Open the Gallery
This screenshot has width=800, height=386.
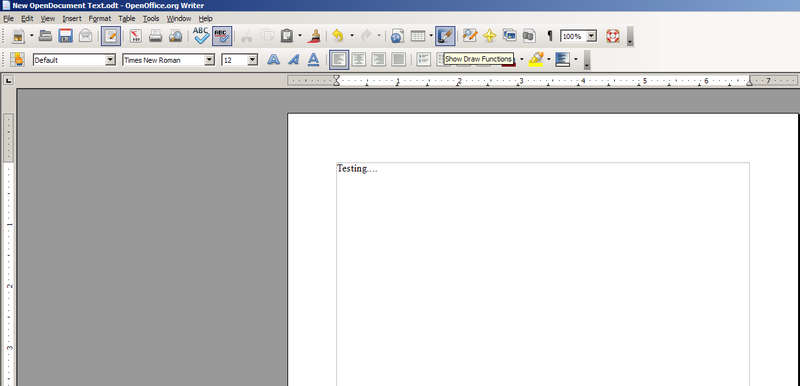pyautogui.click(x=509, y=36)
